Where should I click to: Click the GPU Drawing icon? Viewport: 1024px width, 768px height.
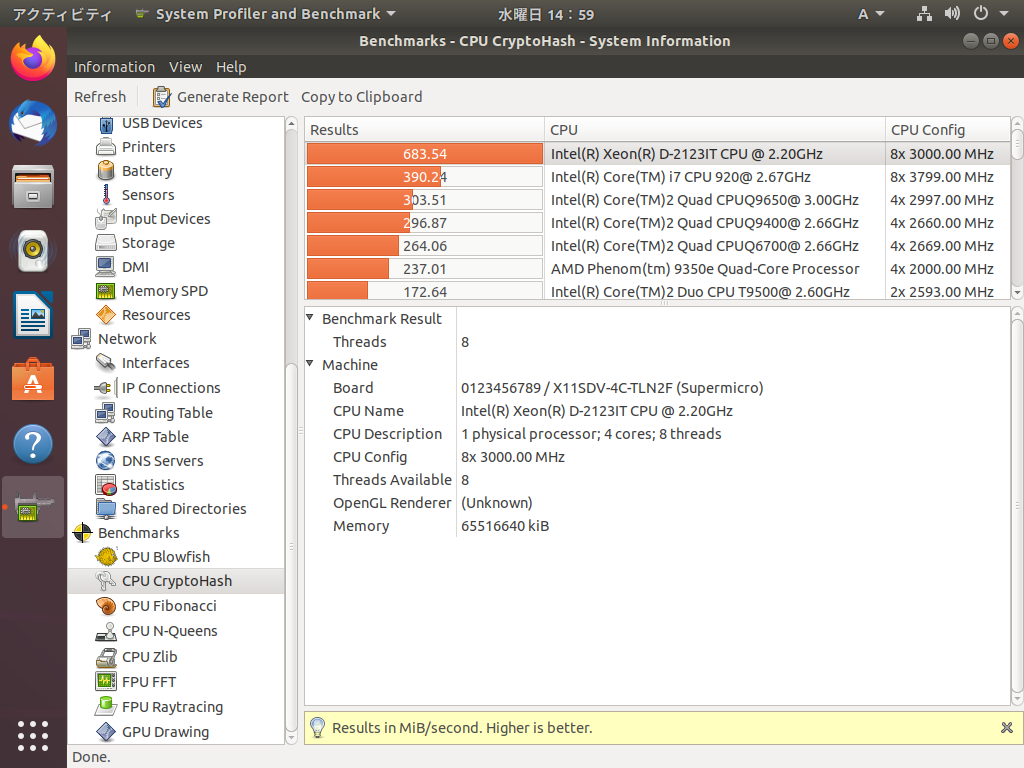pyautogui.click(x=106, y=732)
